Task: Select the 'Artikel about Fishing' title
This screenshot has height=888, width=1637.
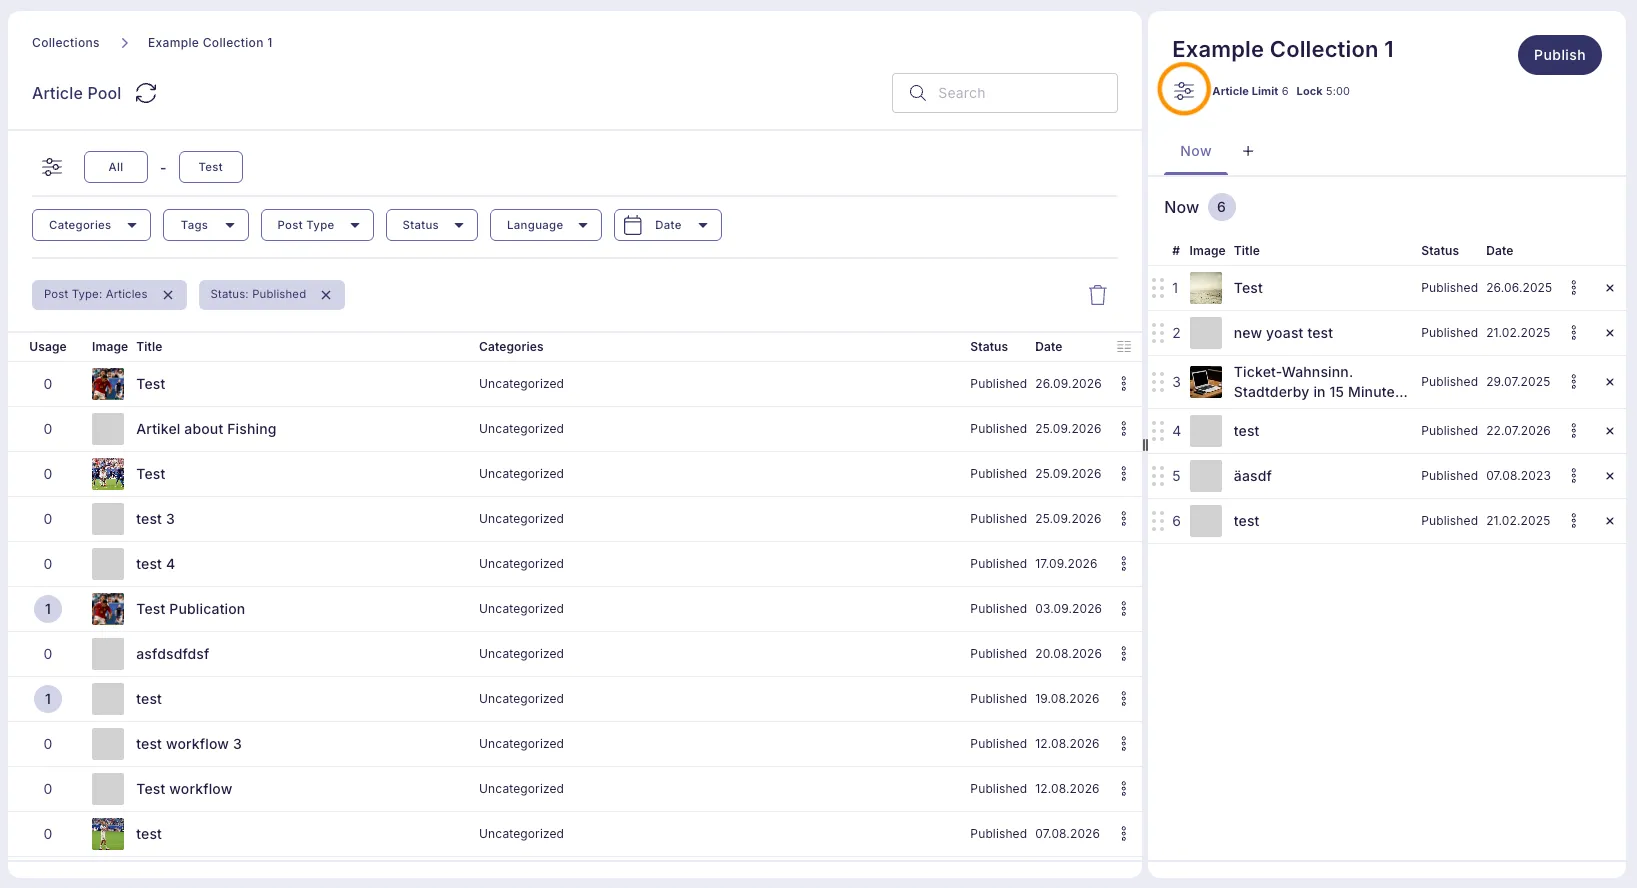Action: coord(206,429)
